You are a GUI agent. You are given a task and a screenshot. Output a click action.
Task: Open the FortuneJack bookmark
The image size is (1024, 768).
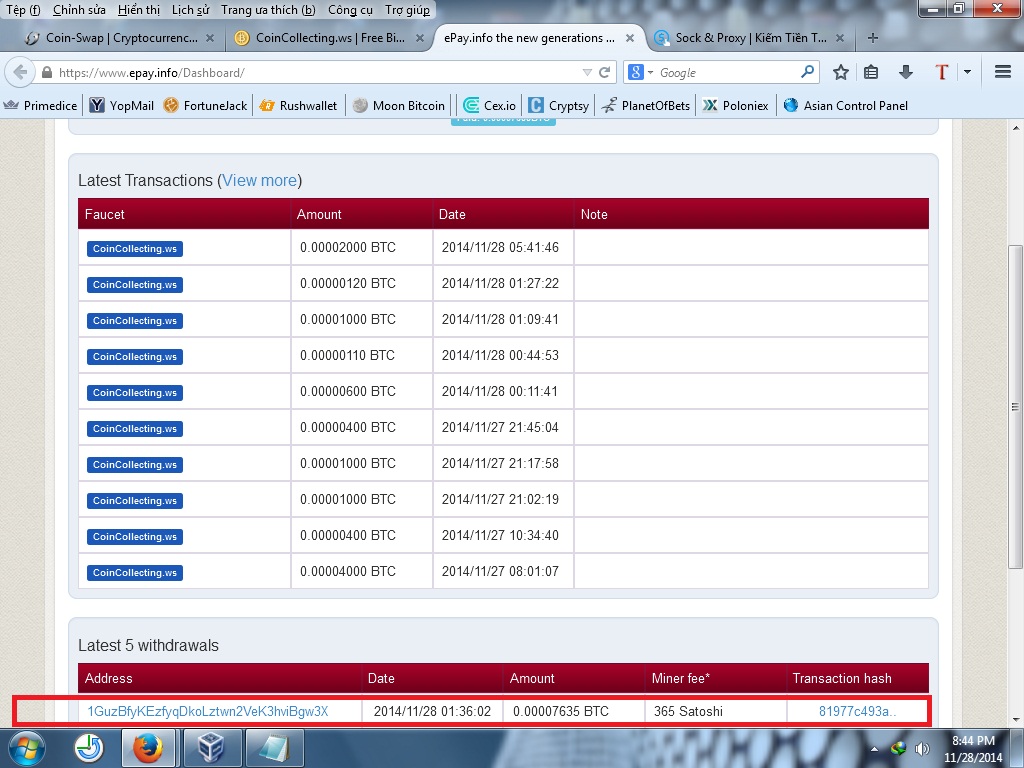coord(206,105)
